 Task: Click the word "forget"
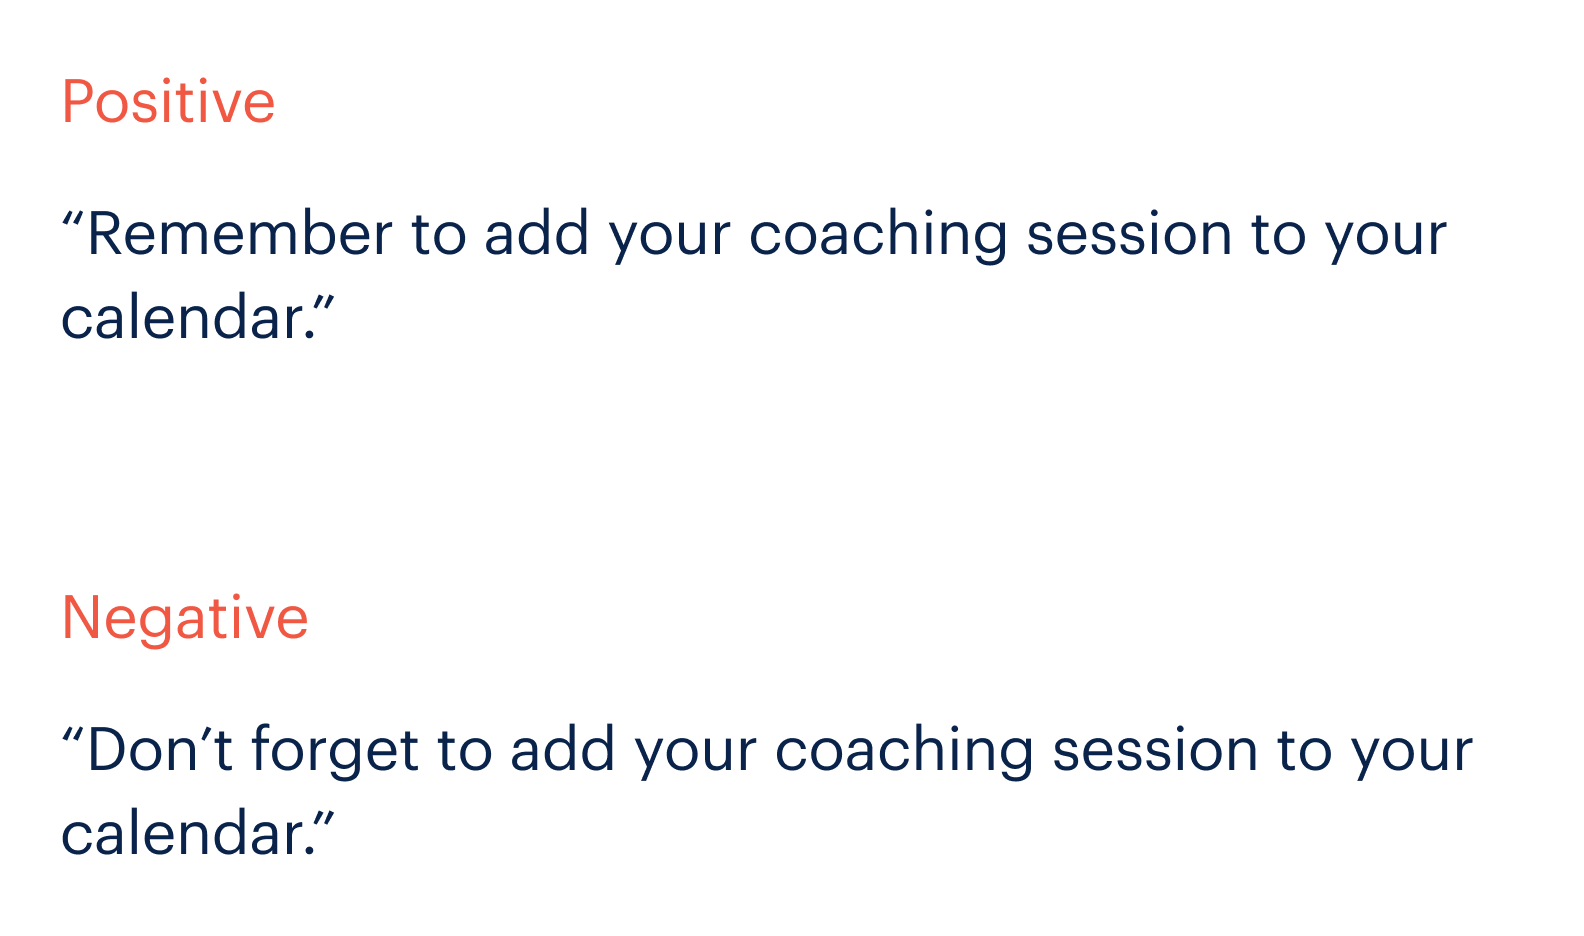334,752
